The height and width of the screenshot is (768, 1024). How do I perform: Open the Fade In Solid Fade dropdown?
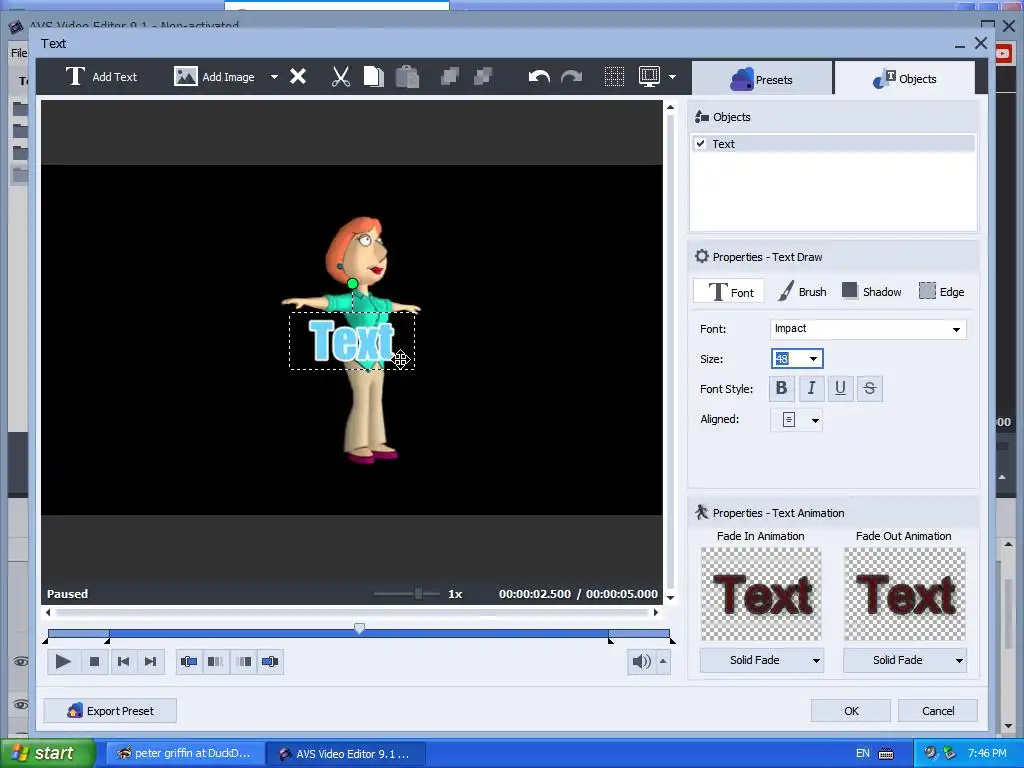pyautogui.click(x=761, y=660)
